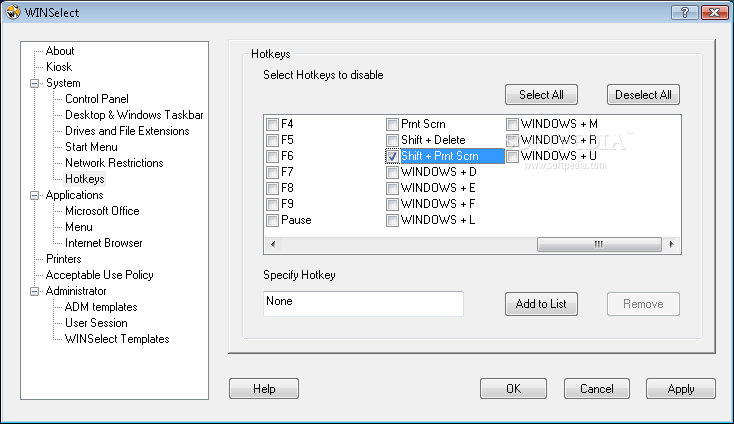
Task: Open the About tree item
Action: [x=60, y=51]
